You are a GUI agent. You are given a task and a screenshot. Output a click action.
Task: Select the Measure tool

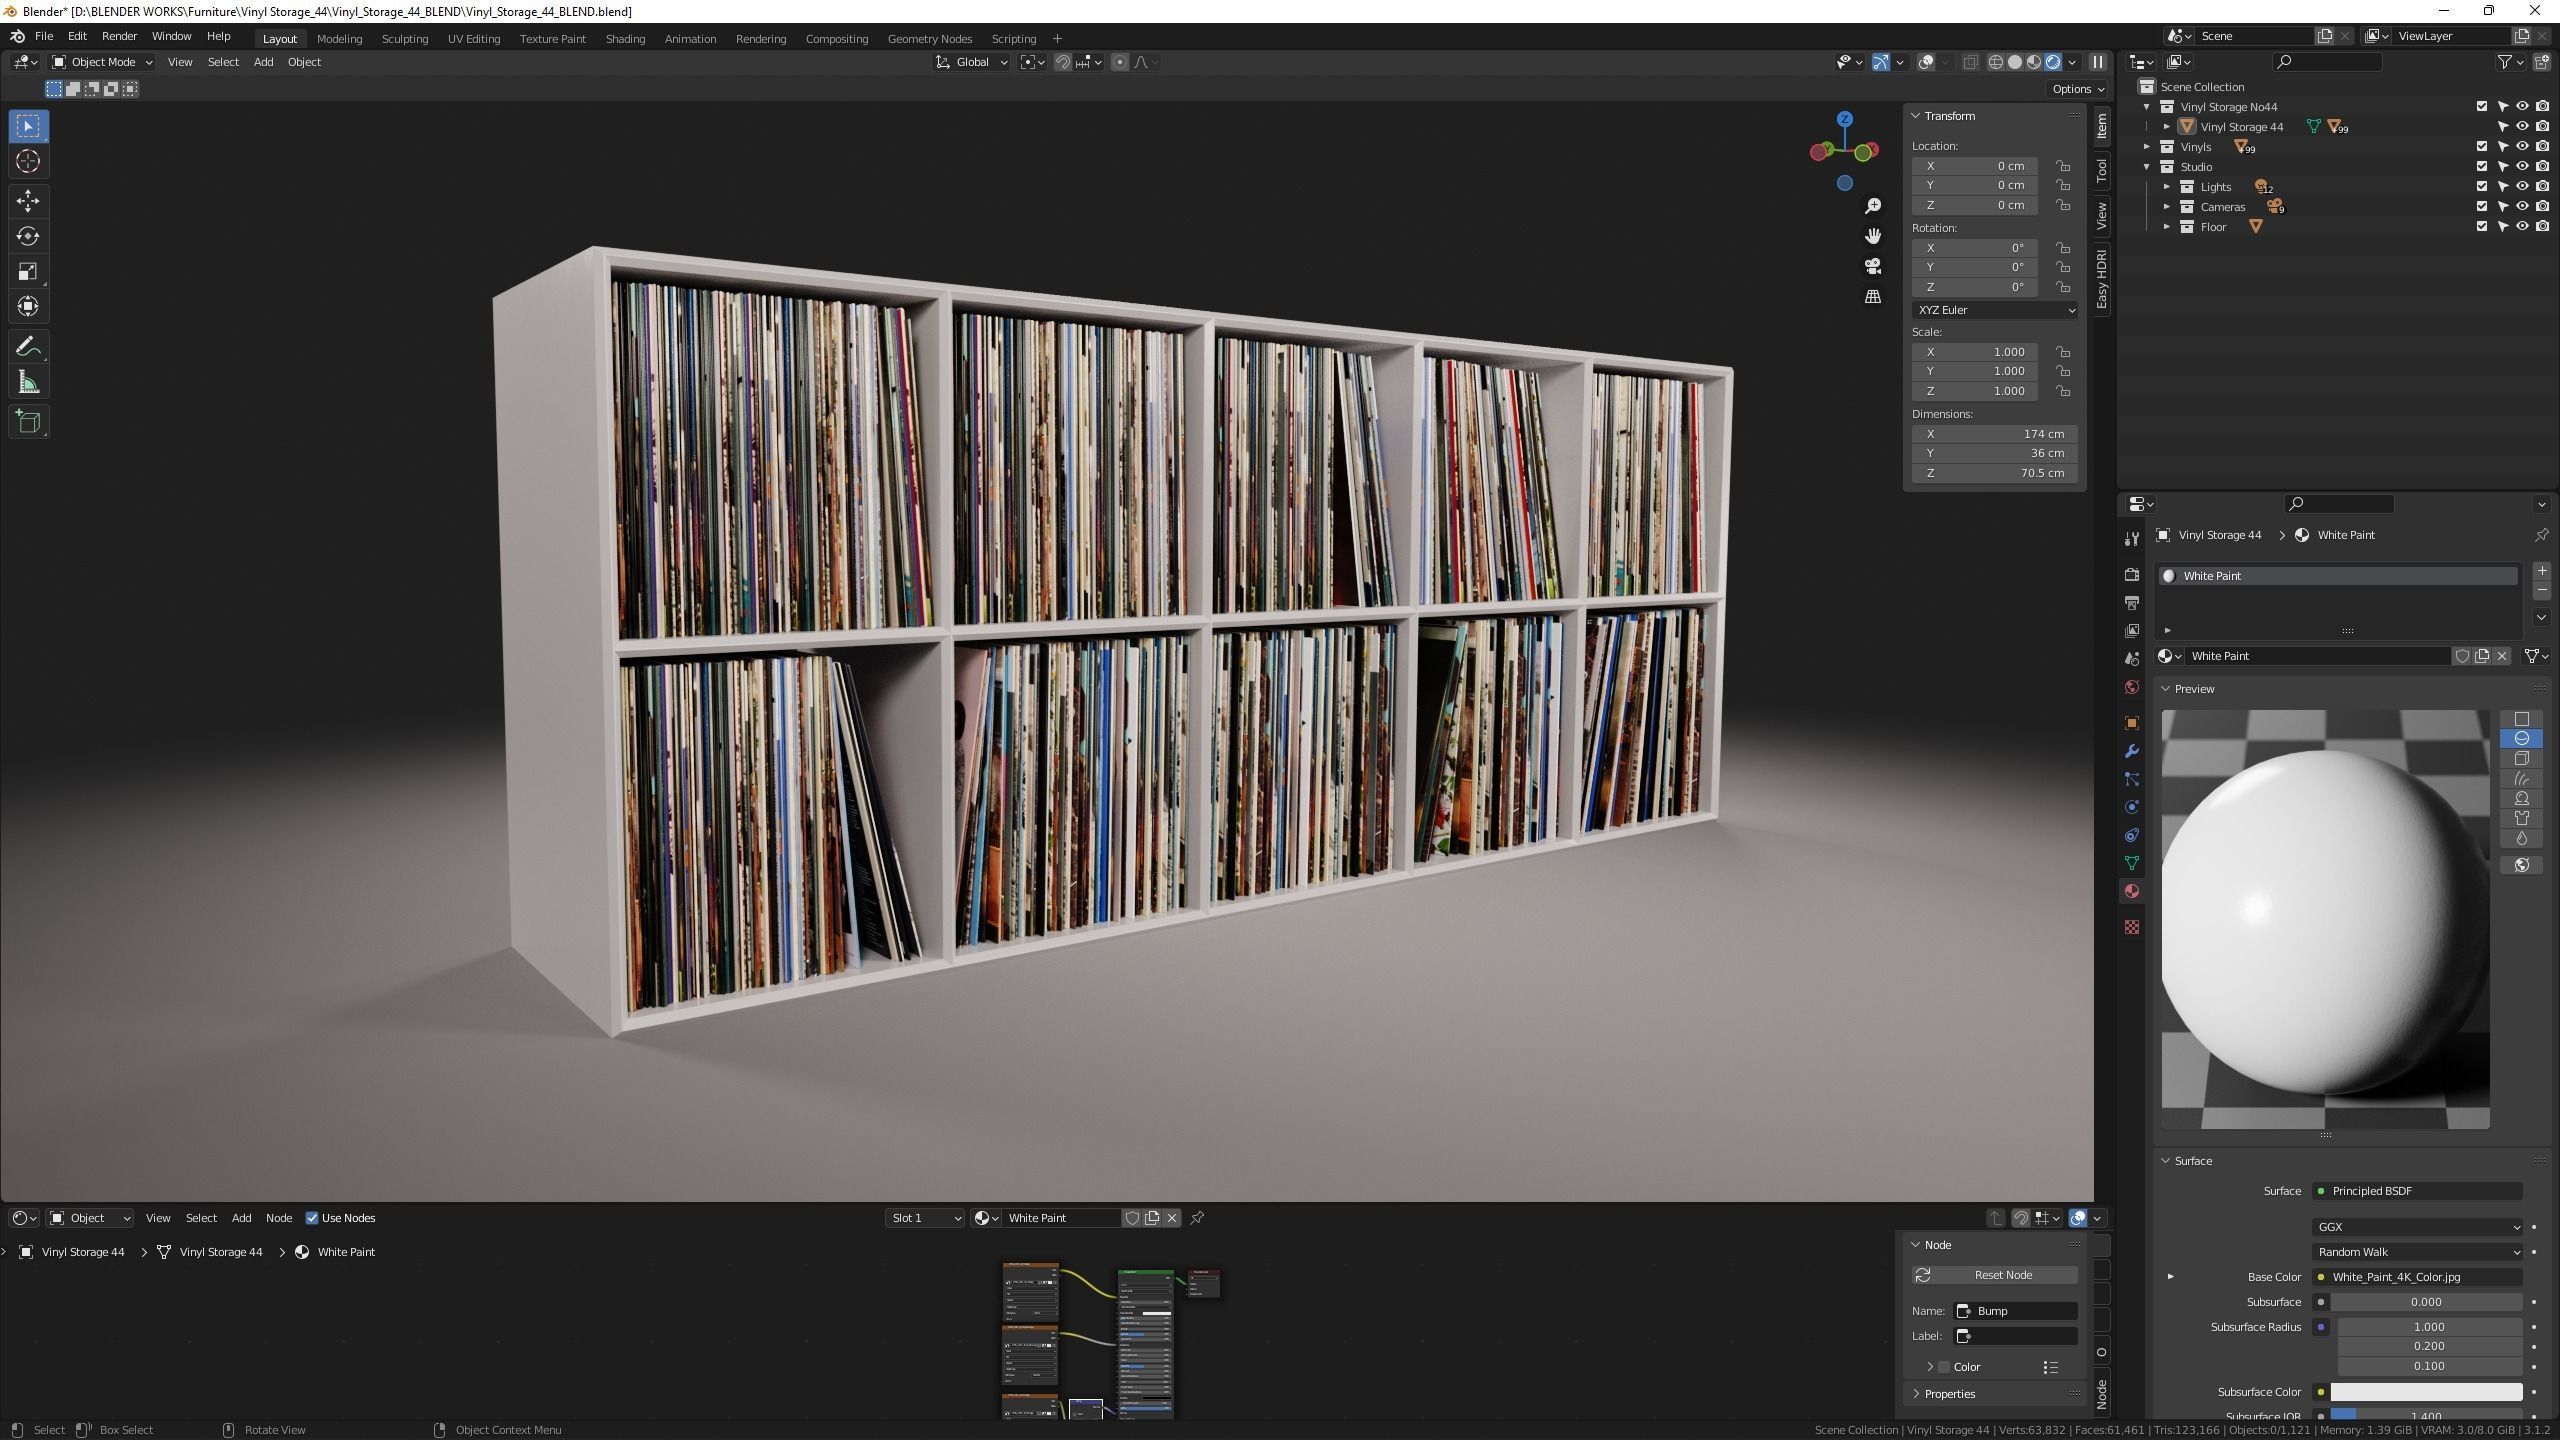[x=28, y=382]
